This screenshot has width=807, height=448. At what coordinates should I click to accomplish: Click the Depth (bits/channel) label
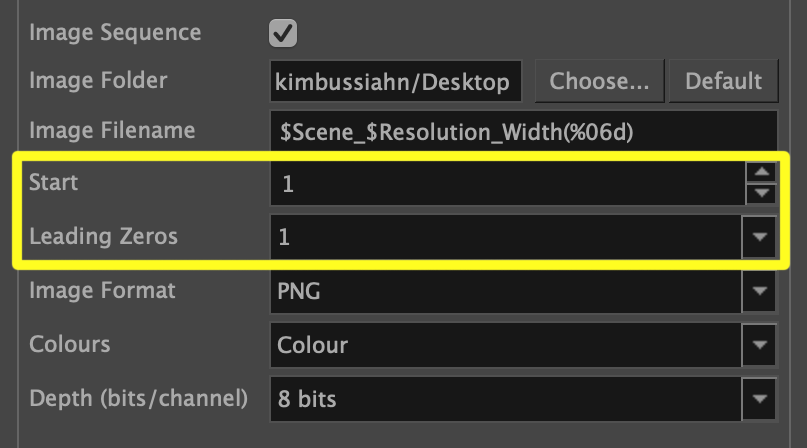[x=139, y=398]
